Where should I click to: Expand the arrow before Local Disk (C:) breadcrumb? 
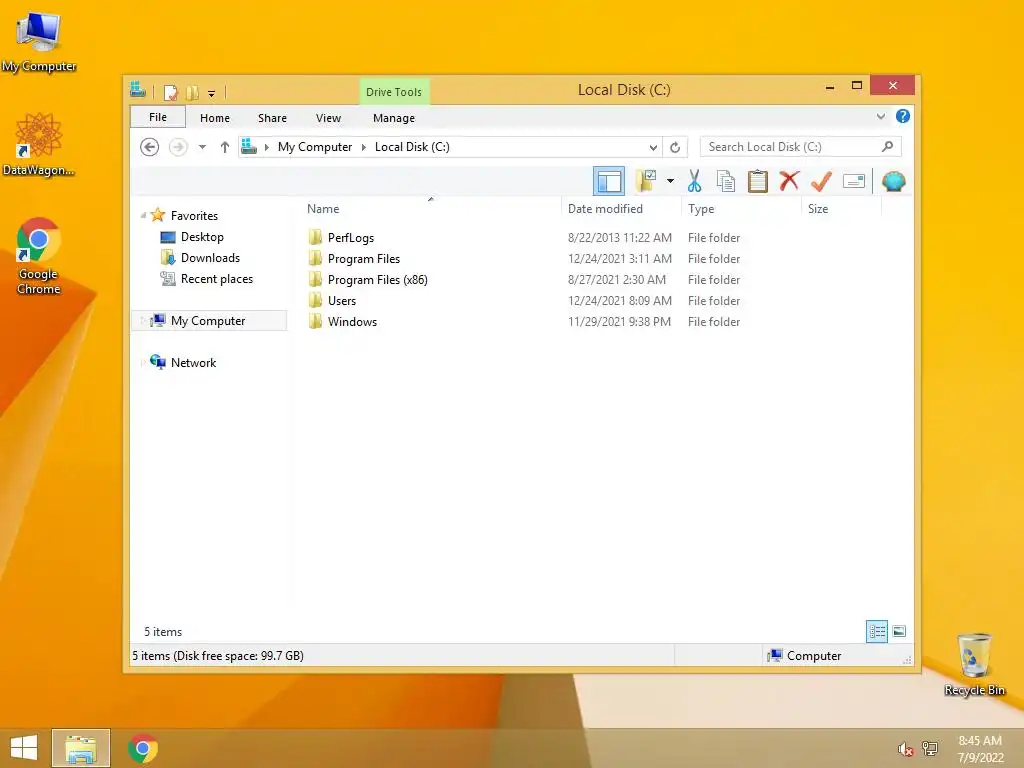point(364,147)
